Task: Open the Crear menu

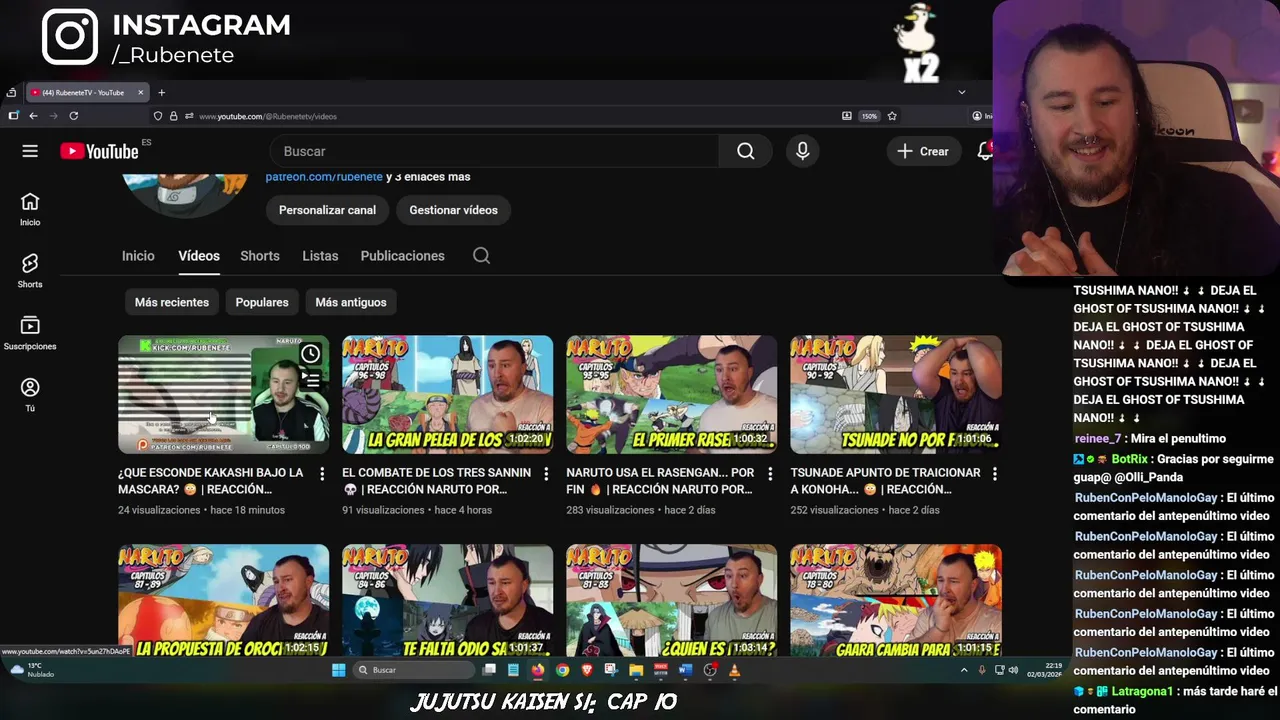Action: pos(923,151)
